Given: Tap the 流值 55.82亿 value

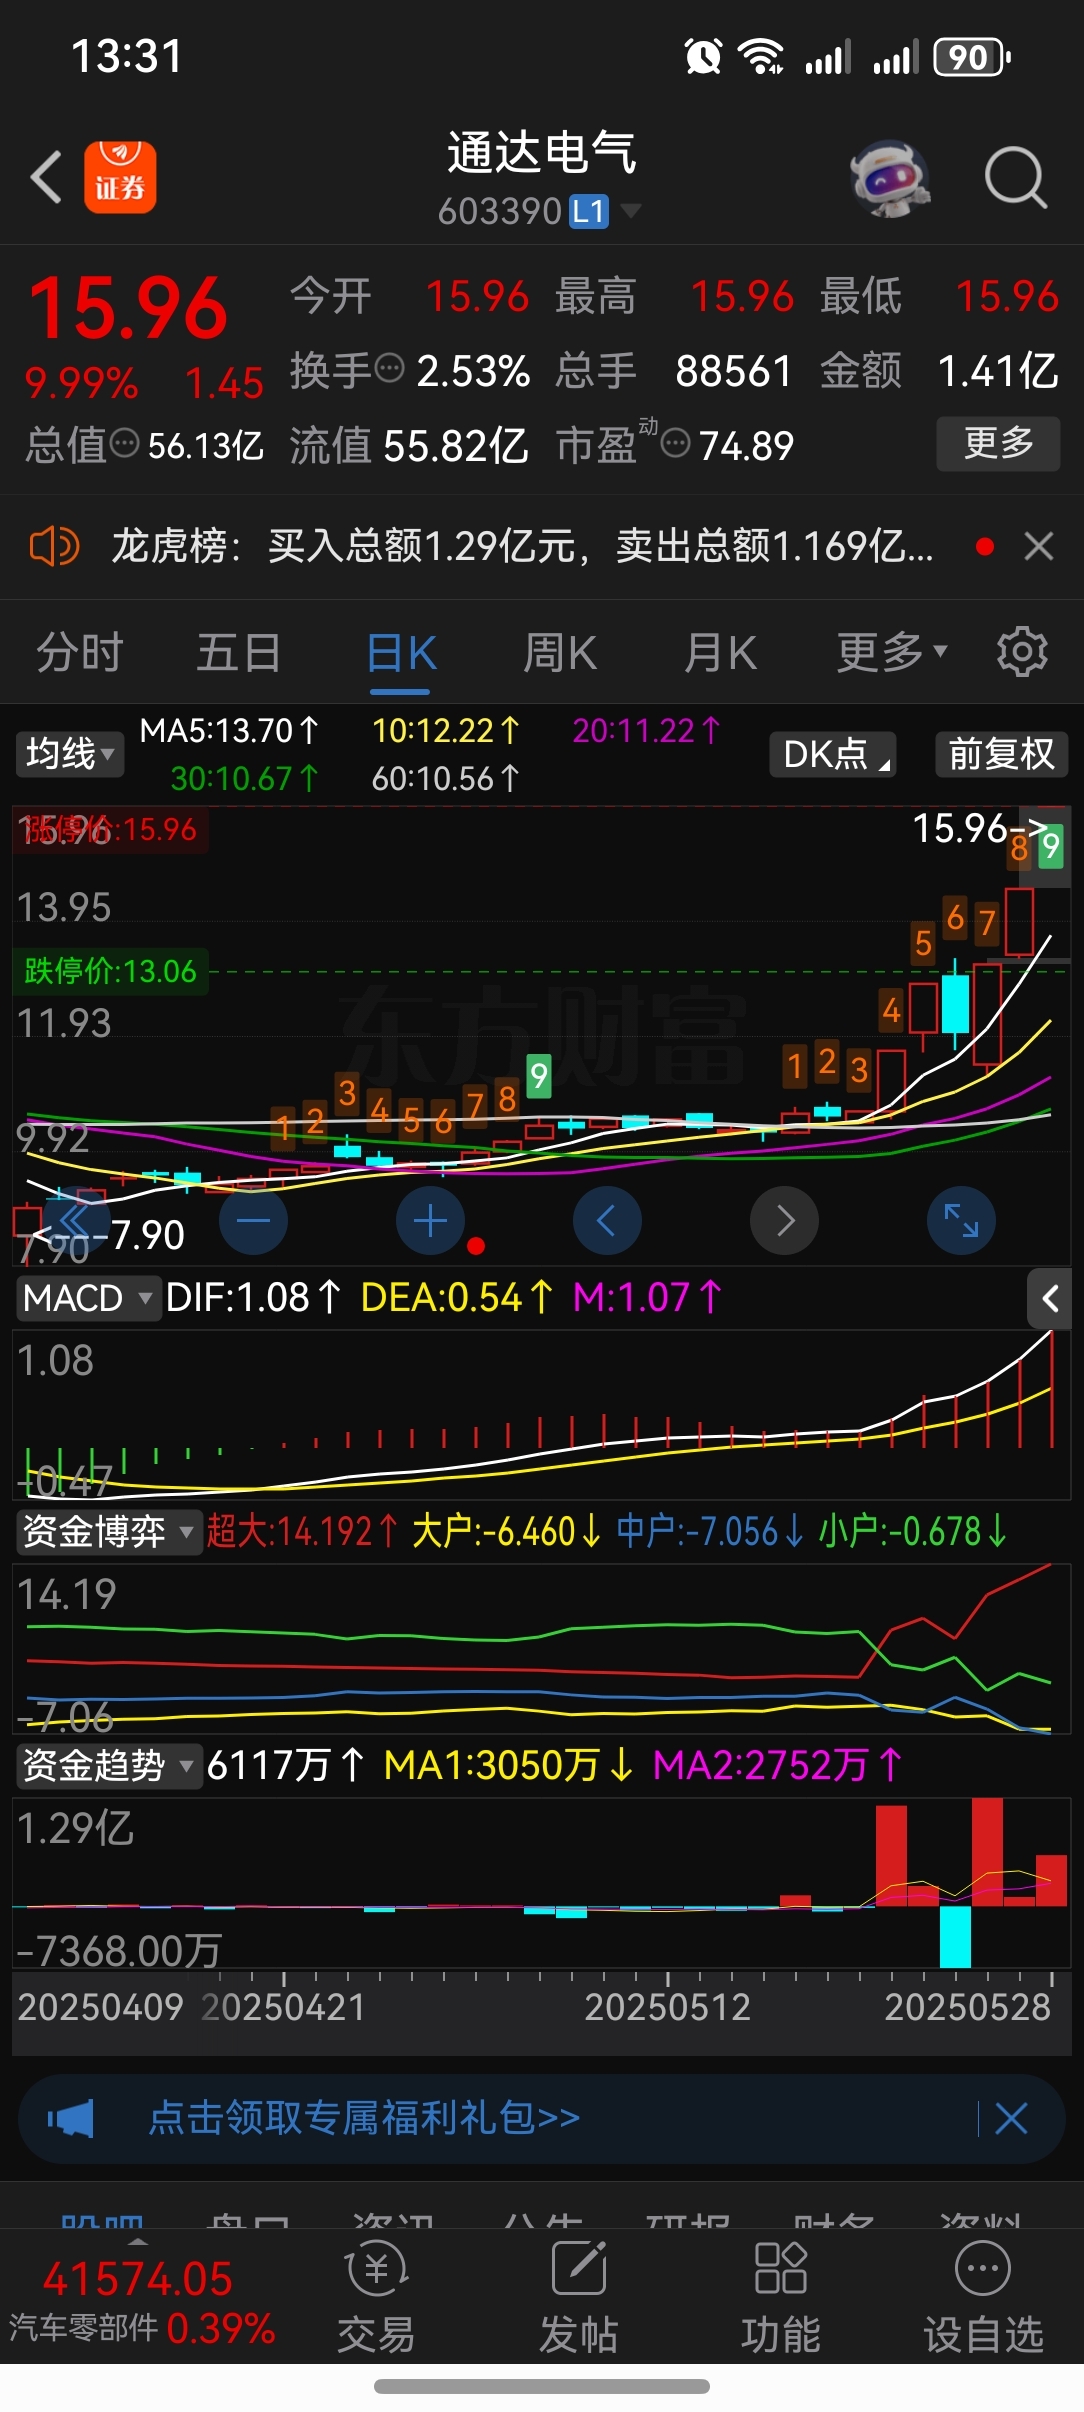Looking at the screenshot, I should [x=409, y=445].
